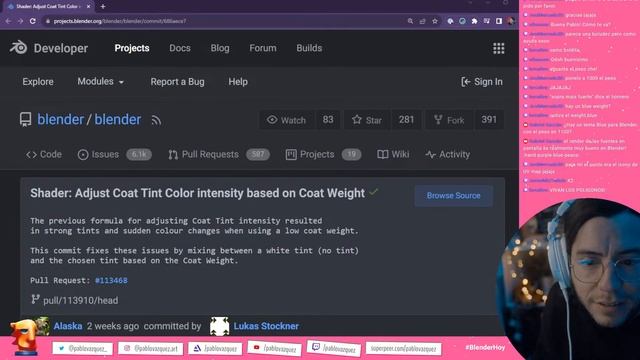The width and height of the screenshot is (640, 360).
Task: Switch to the Wiki tab
Action: (x=393, y=155)
